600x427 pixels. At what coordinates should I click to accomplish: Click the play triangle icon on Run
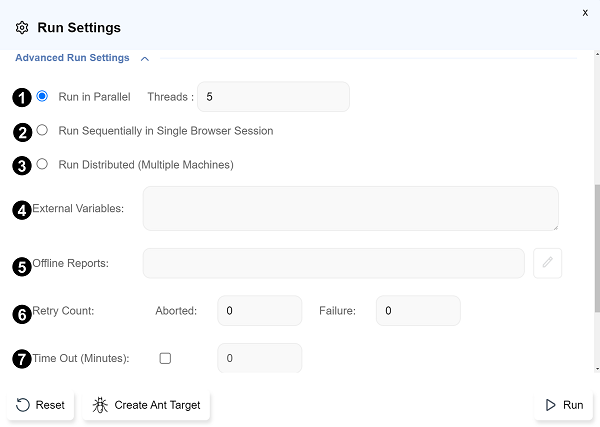click(550, 405)
